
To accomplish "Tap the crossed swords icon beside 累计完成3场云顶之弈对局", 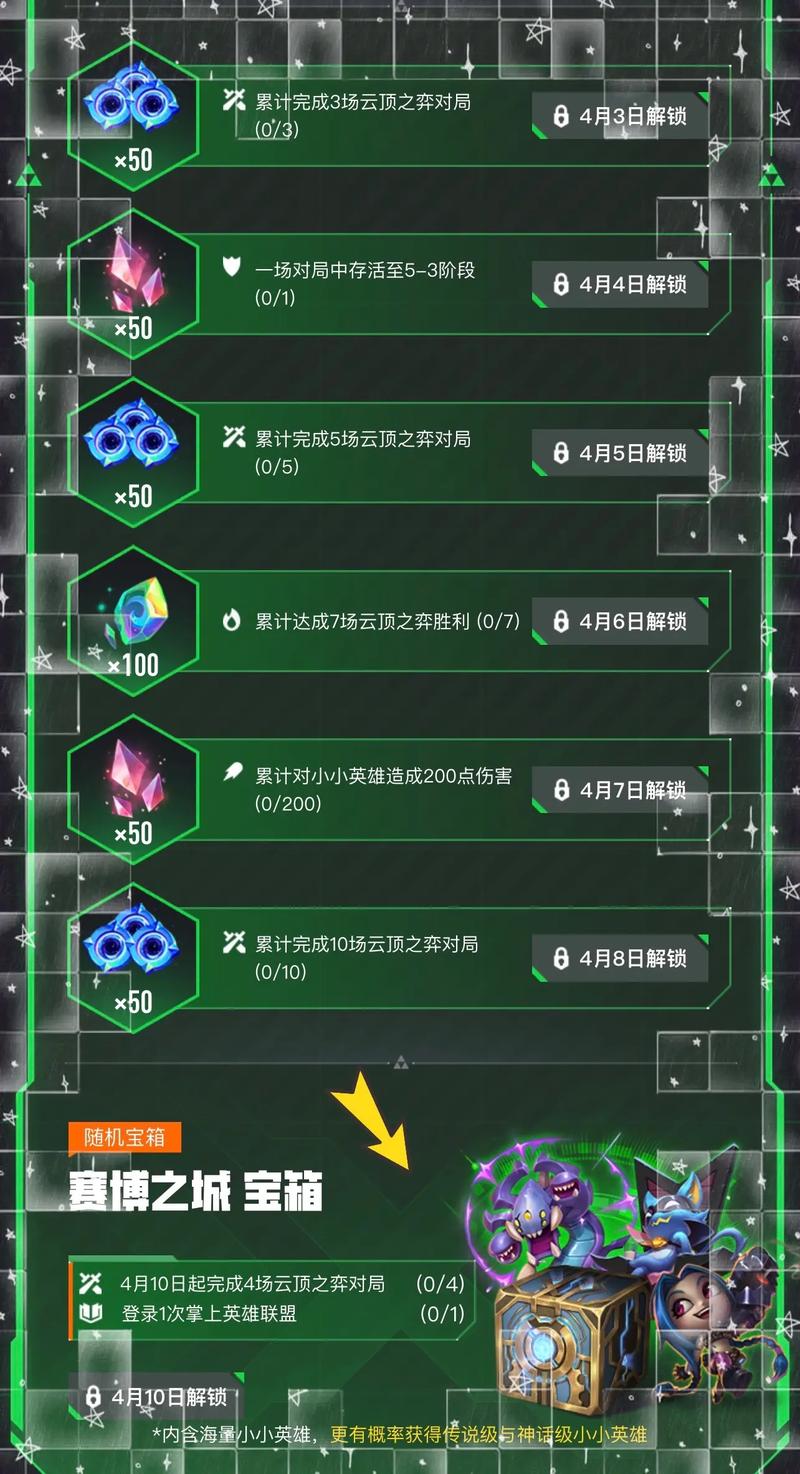I will [x=234, y=101].
